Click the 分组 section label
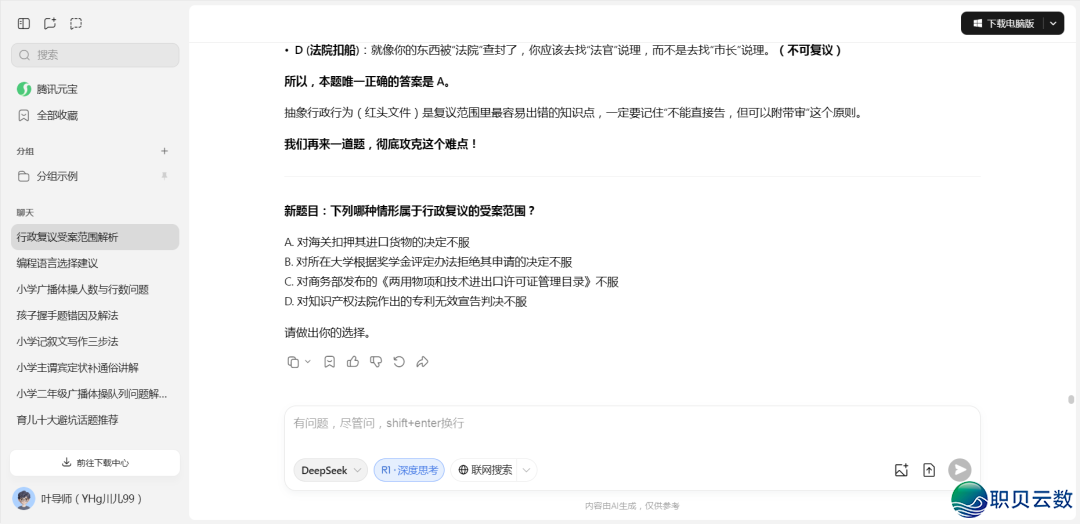Image resolution: width=1080 pixels, height=524 pixels. tap(25, 151)
